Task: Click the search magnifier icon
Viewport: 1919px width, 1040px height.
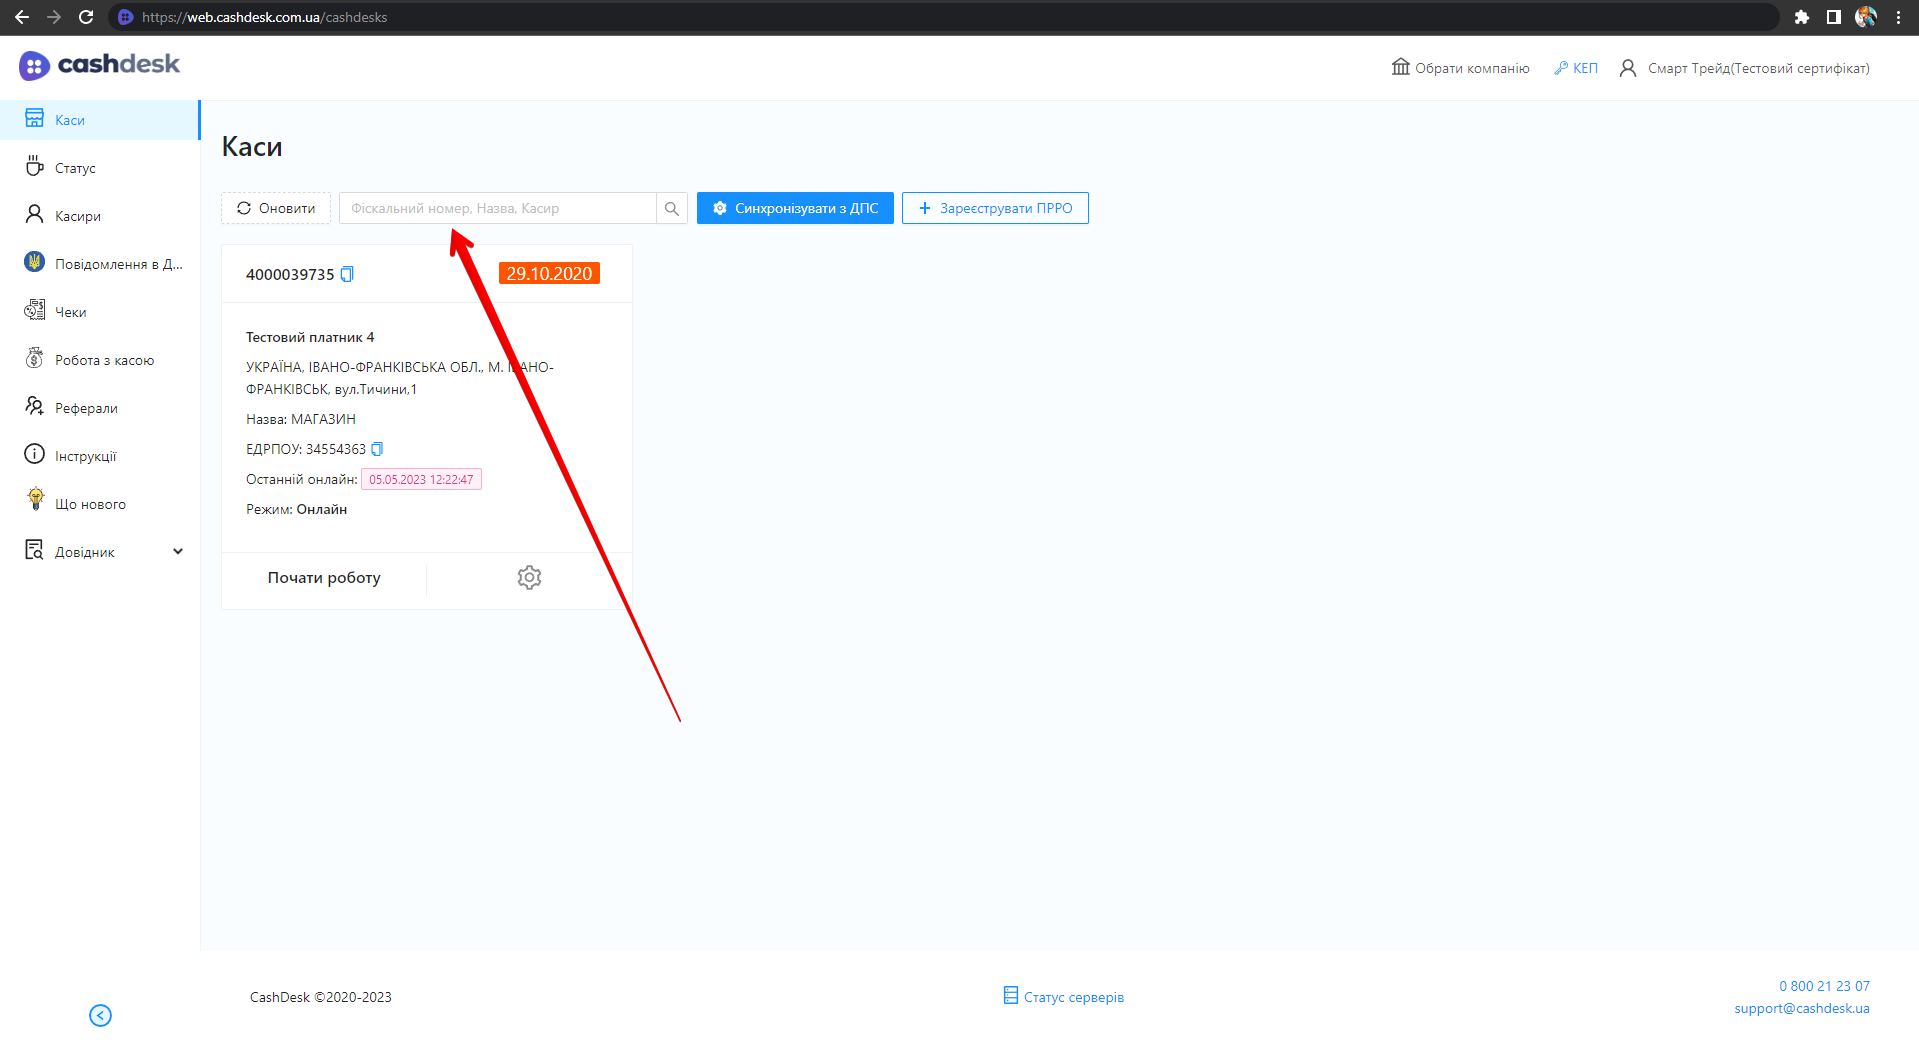Action: click(672, 208)
